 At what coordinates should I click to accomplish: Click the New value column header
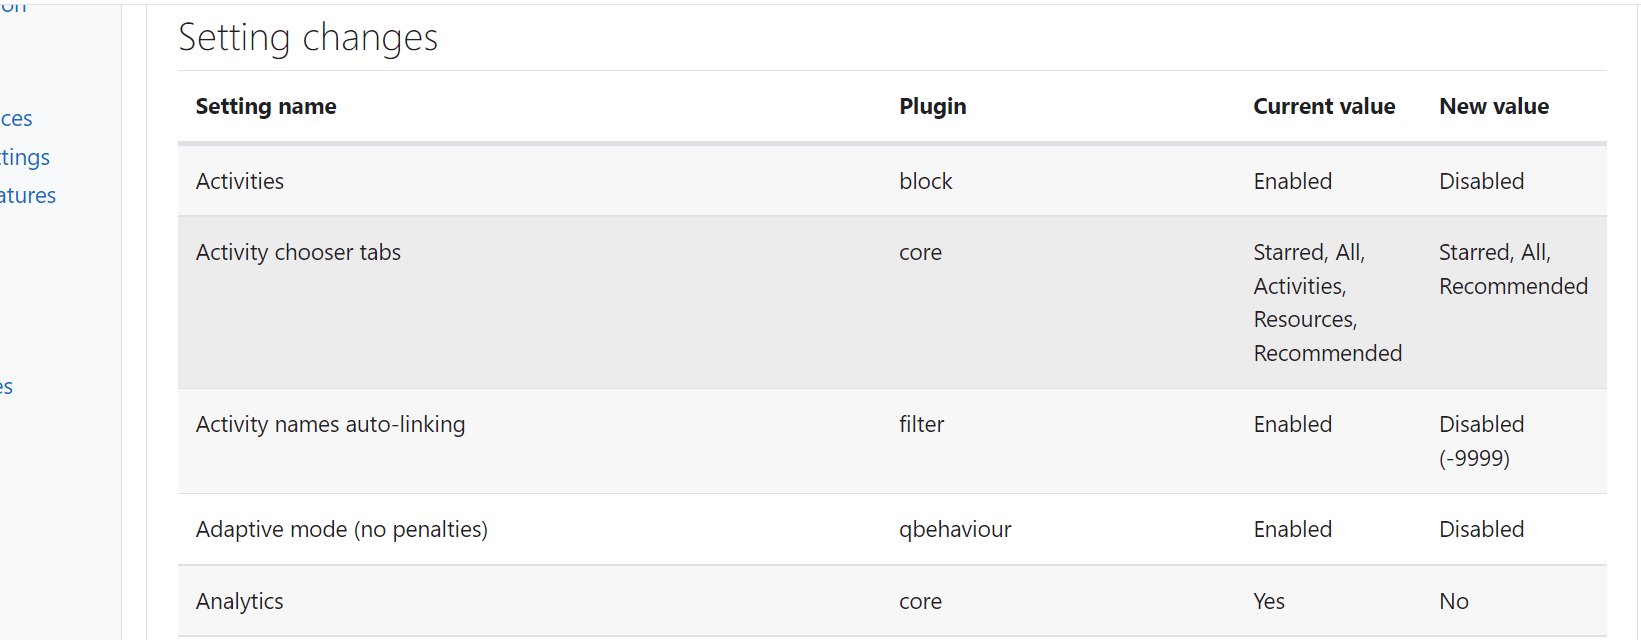(1494, 106)
